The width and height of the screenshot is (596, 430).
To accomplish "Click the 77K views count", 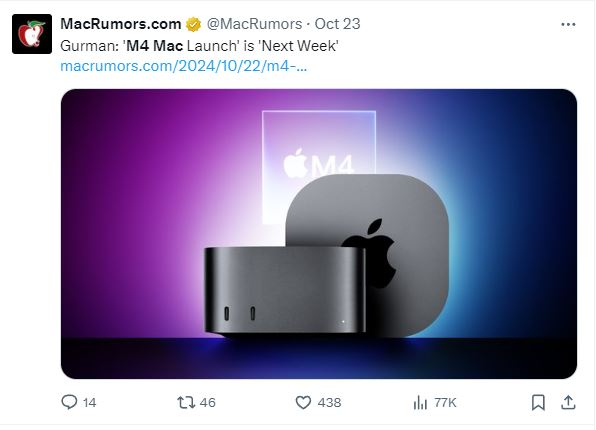I will (x=445, y=403).
